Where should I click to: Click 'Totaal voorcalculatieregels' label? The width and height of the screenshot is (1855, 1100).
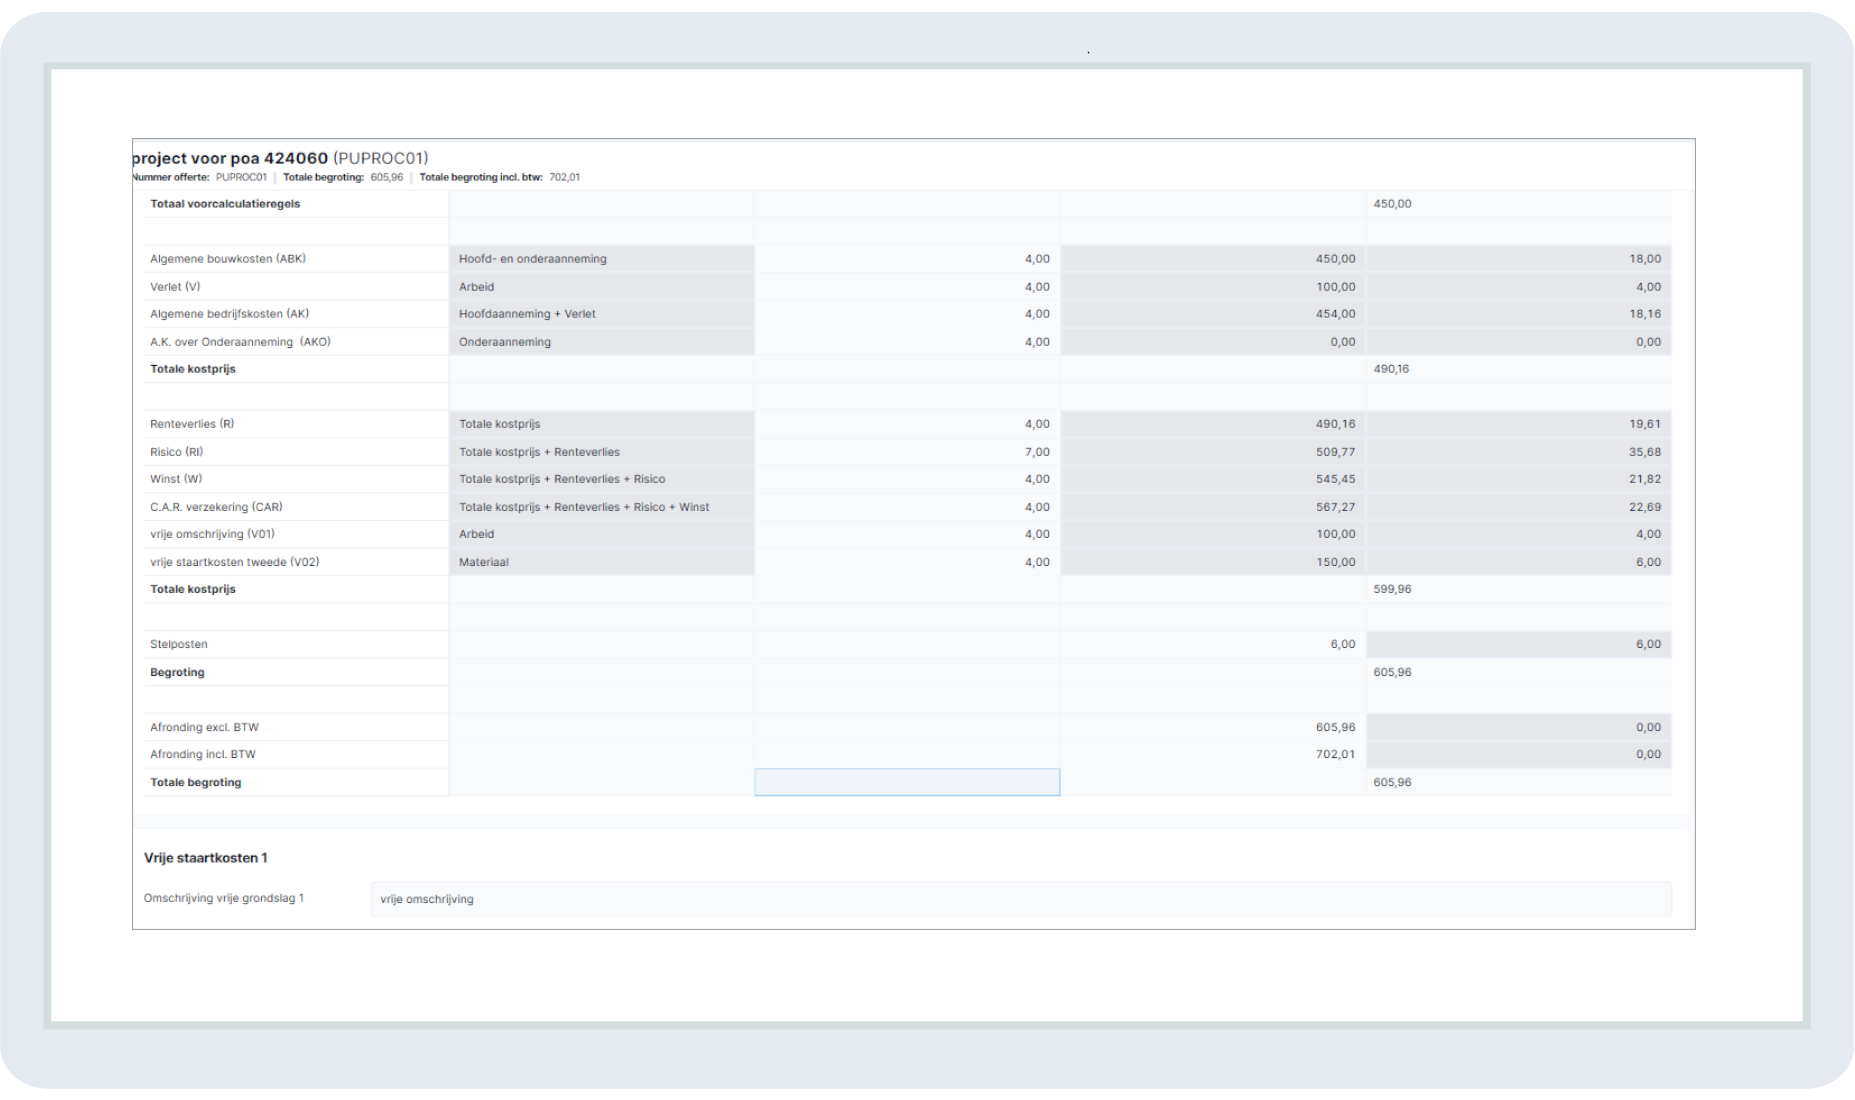[225, 204]
